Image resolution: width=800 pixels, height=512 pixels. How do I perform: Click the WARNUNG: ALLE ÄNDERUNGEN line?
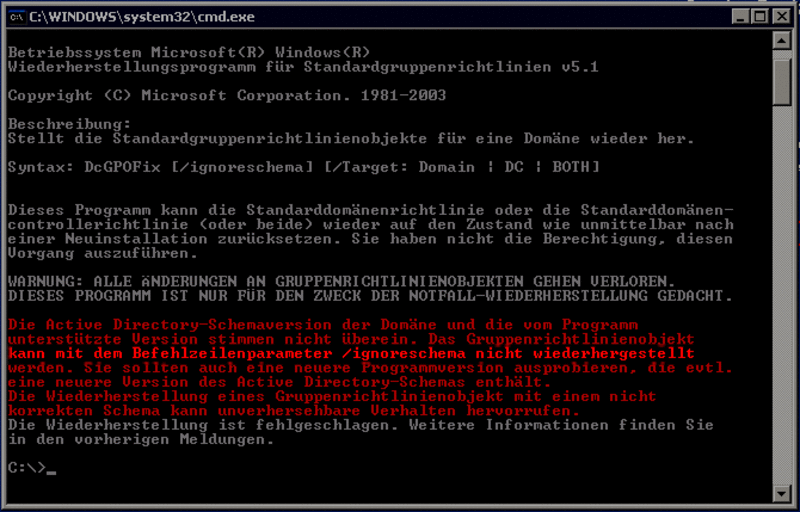click(342, 281)
